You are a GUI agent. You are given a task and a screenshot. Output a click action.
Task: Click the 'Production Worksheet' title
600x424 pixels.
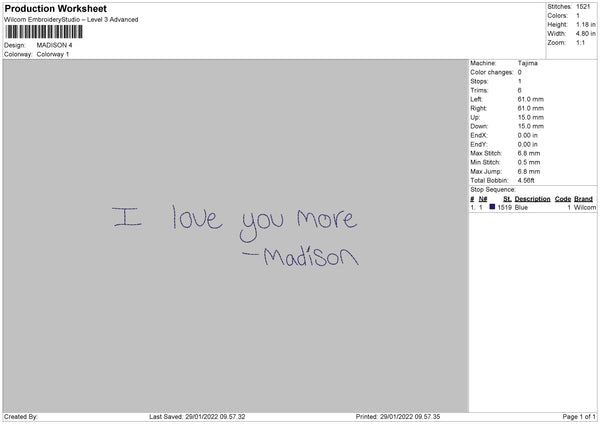pos(55,8)
